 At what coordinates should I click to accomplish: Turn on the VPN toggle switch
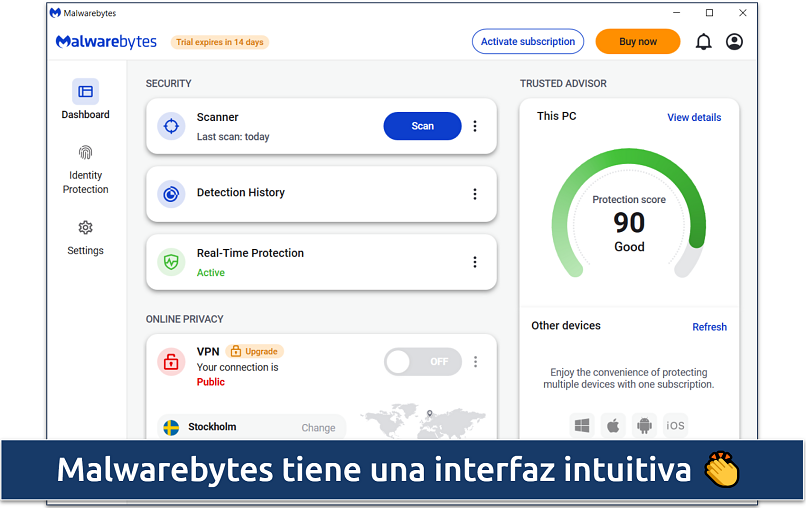tap(422, 362)
